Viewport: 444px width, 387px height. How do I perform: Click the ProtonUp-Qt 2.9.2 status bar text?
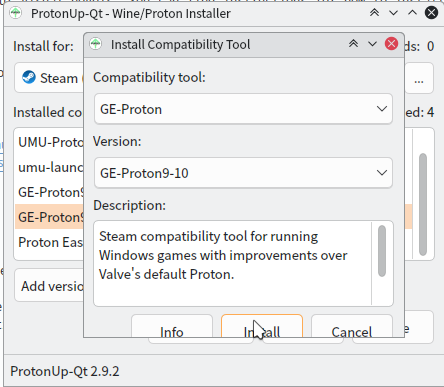pyautogui.click(x=65, y=371)
